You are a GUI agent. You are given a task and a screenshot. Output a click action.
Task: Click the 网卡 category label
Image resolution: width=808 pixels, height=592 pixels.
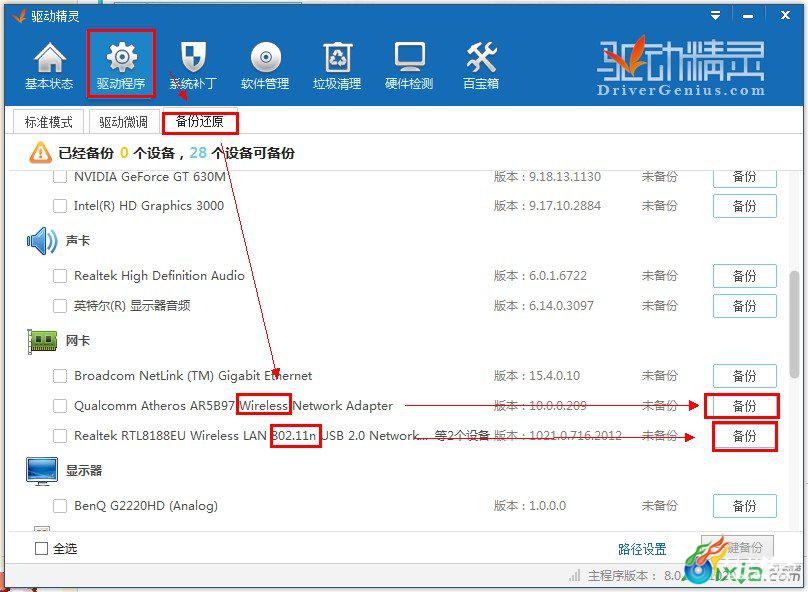click(x=78, y=341)
